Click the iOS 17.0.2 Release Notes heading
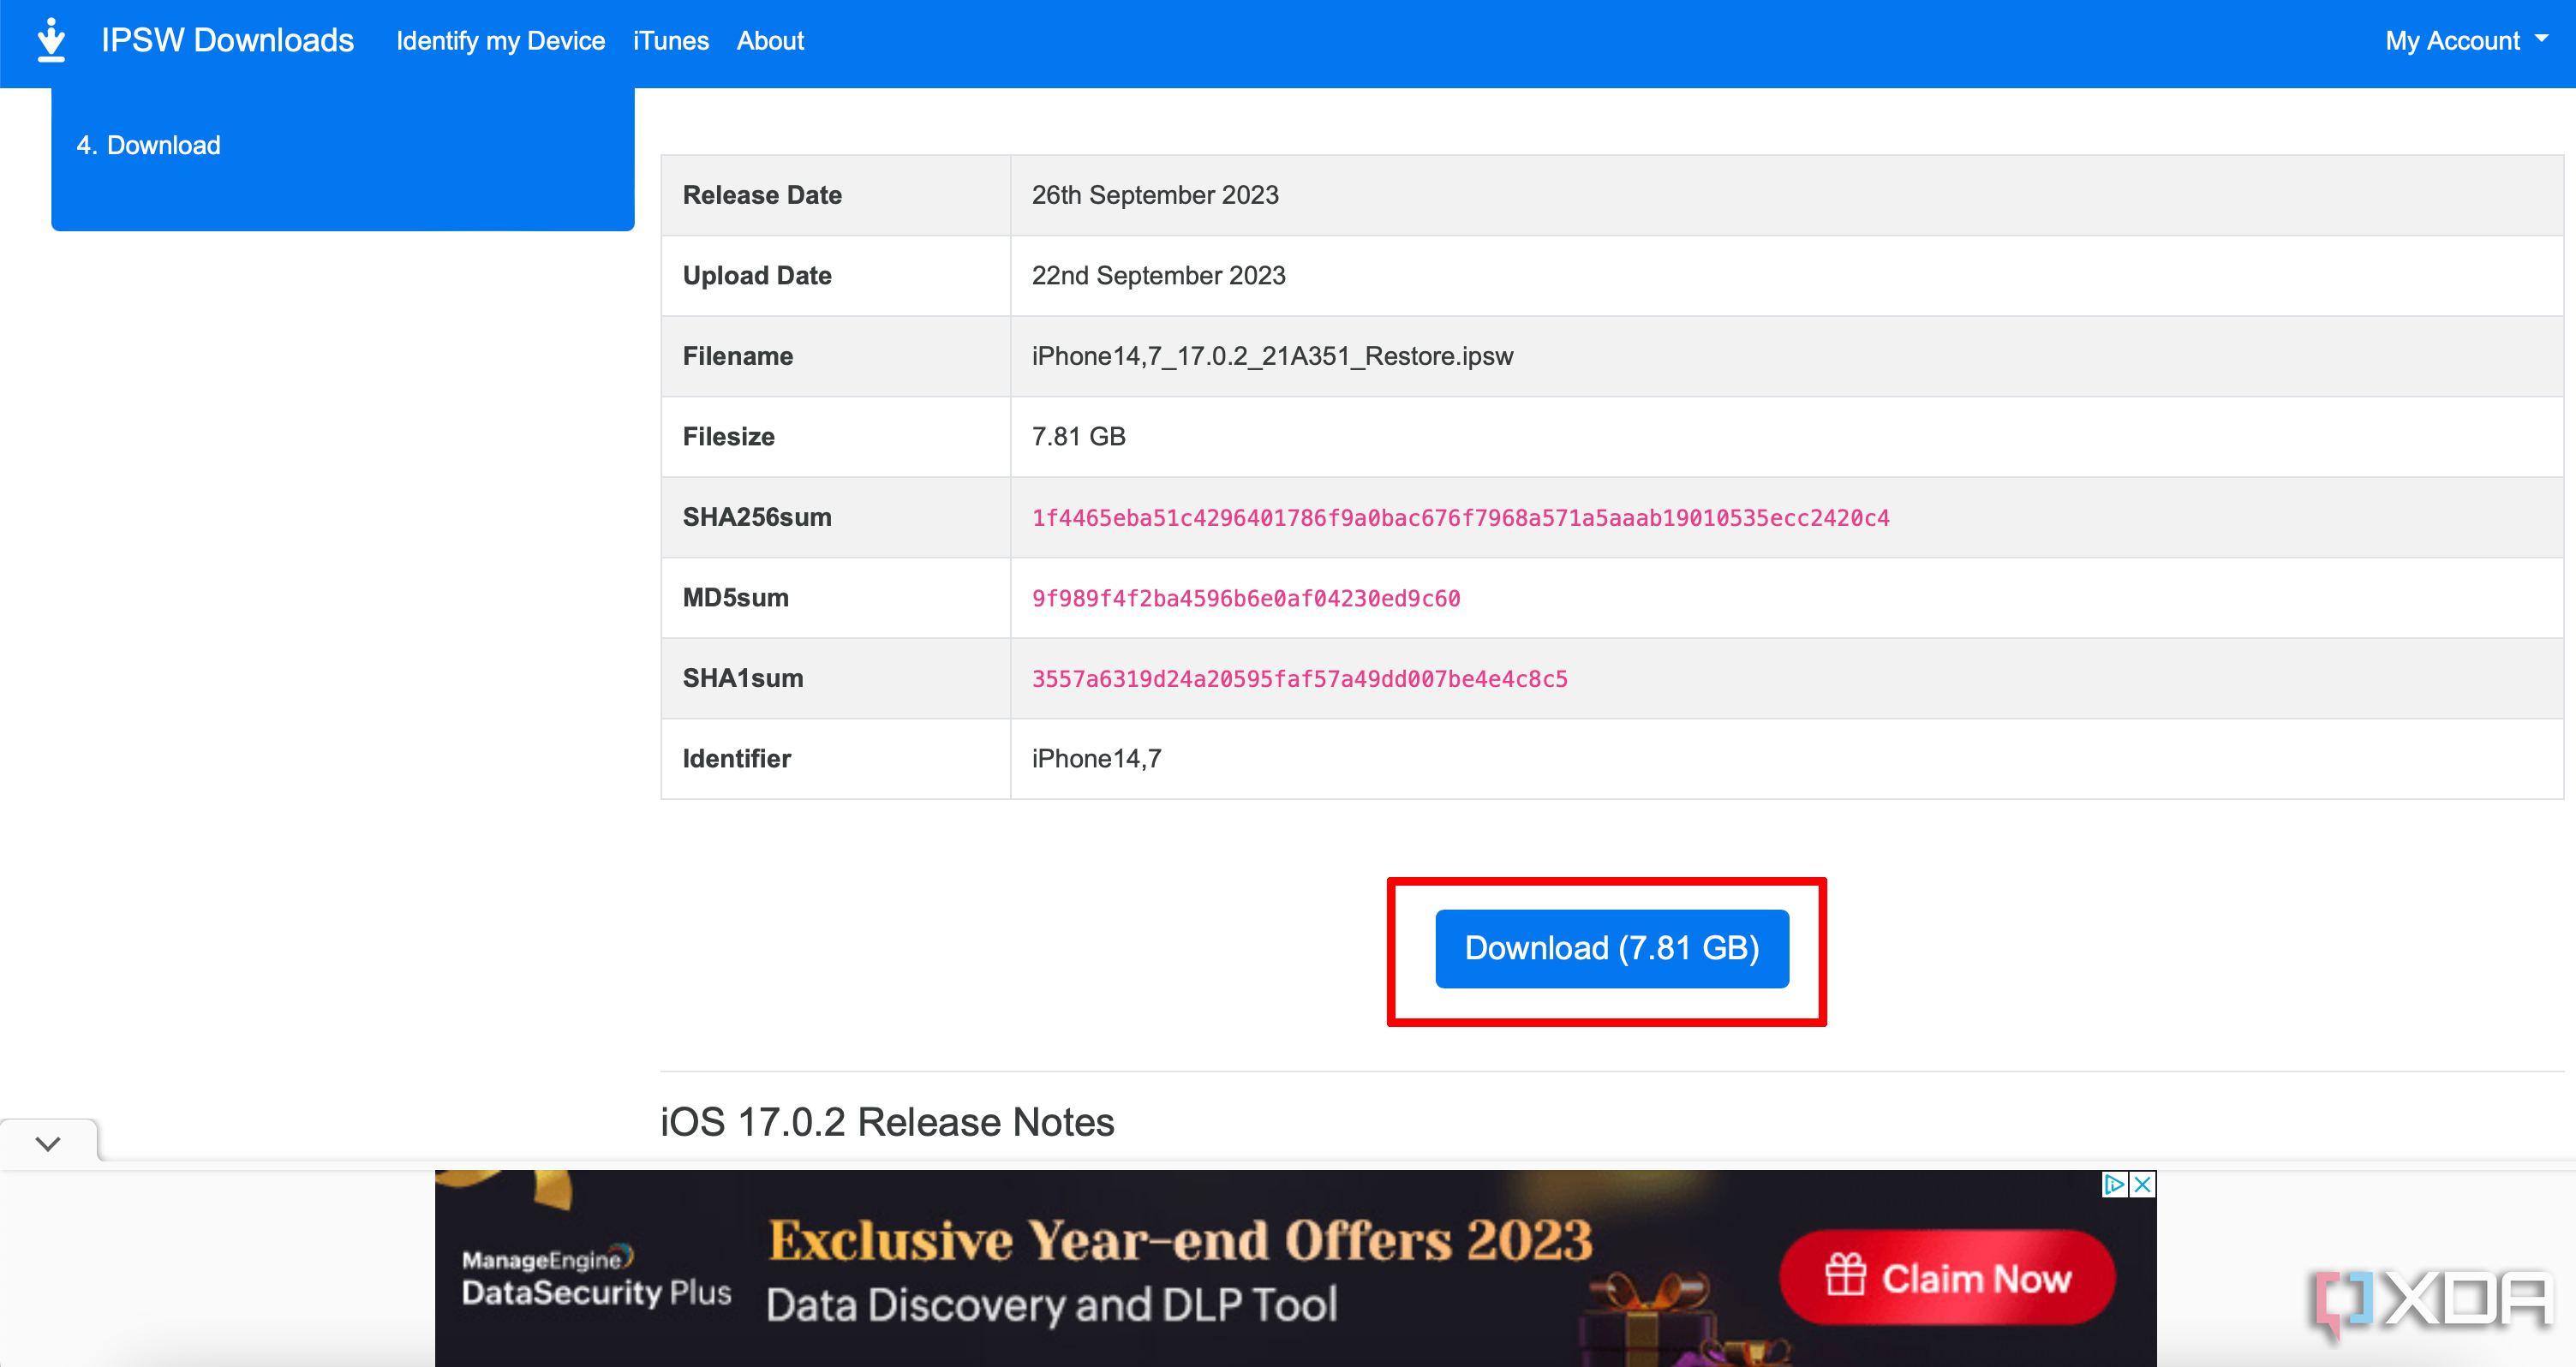This screenshot has width=2576, height=1367. coord(887,1122)
